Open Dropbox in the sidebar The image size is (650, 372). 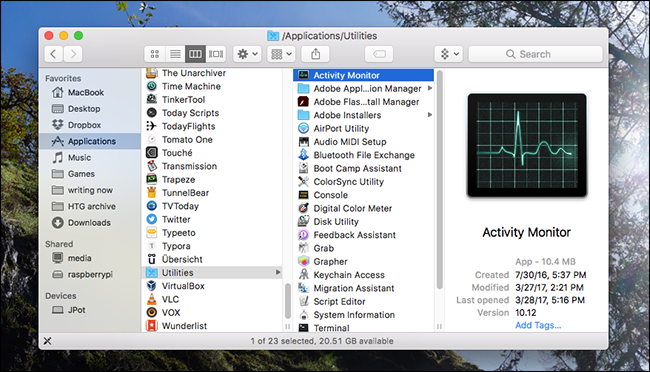[x=85, y=125]
